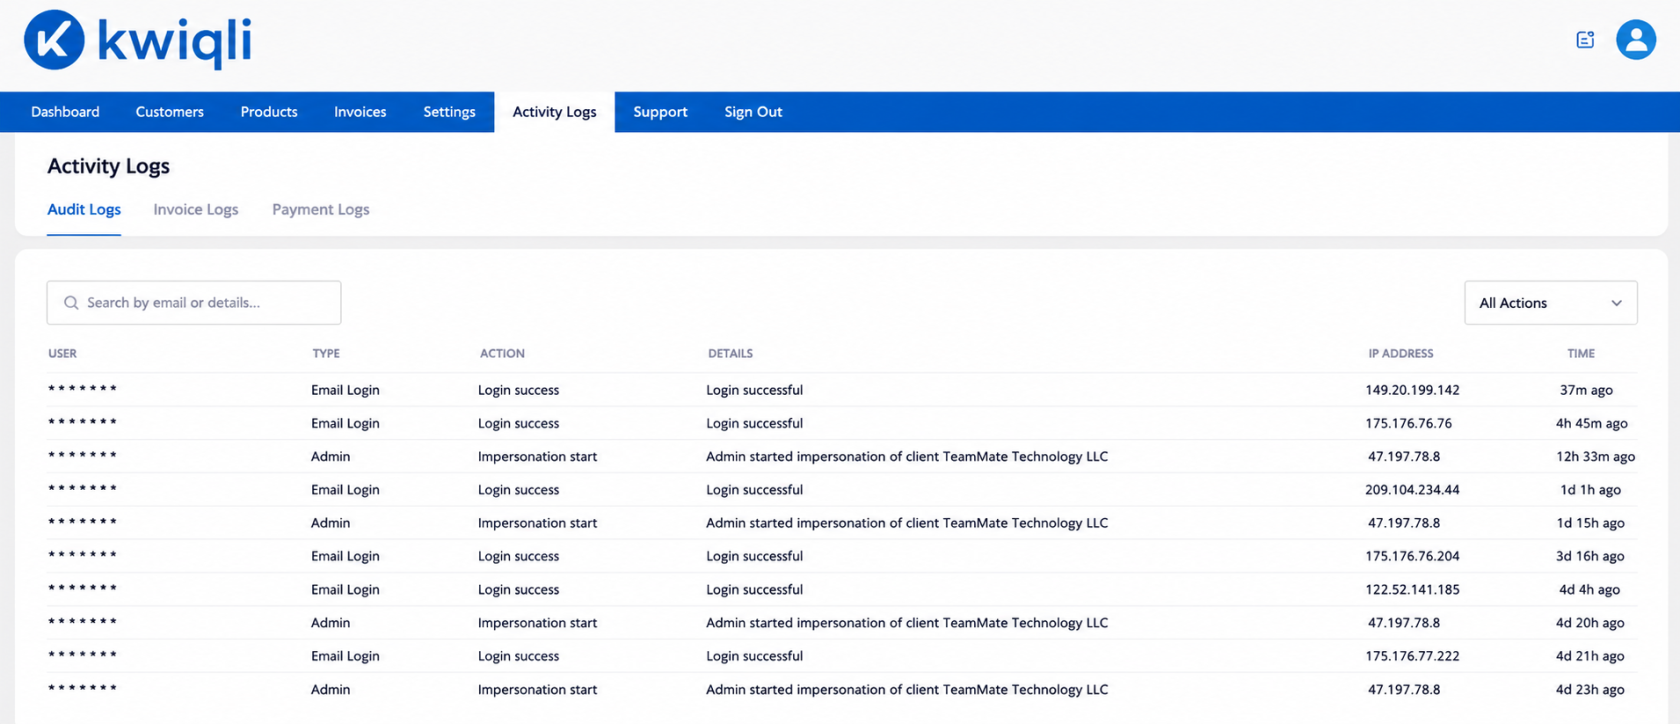Focus the Search by email or details field

(194, 303)
